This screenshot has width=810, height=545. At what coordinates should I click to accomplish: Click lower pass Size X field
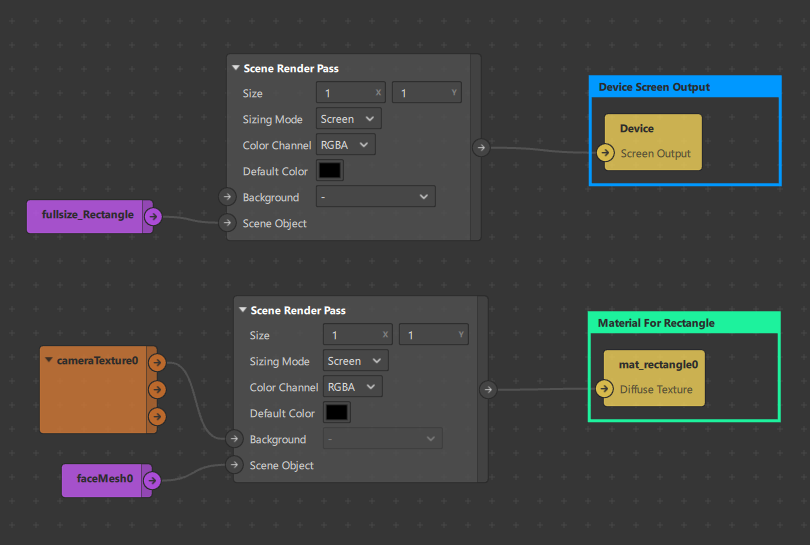click(x=358, y=334)
